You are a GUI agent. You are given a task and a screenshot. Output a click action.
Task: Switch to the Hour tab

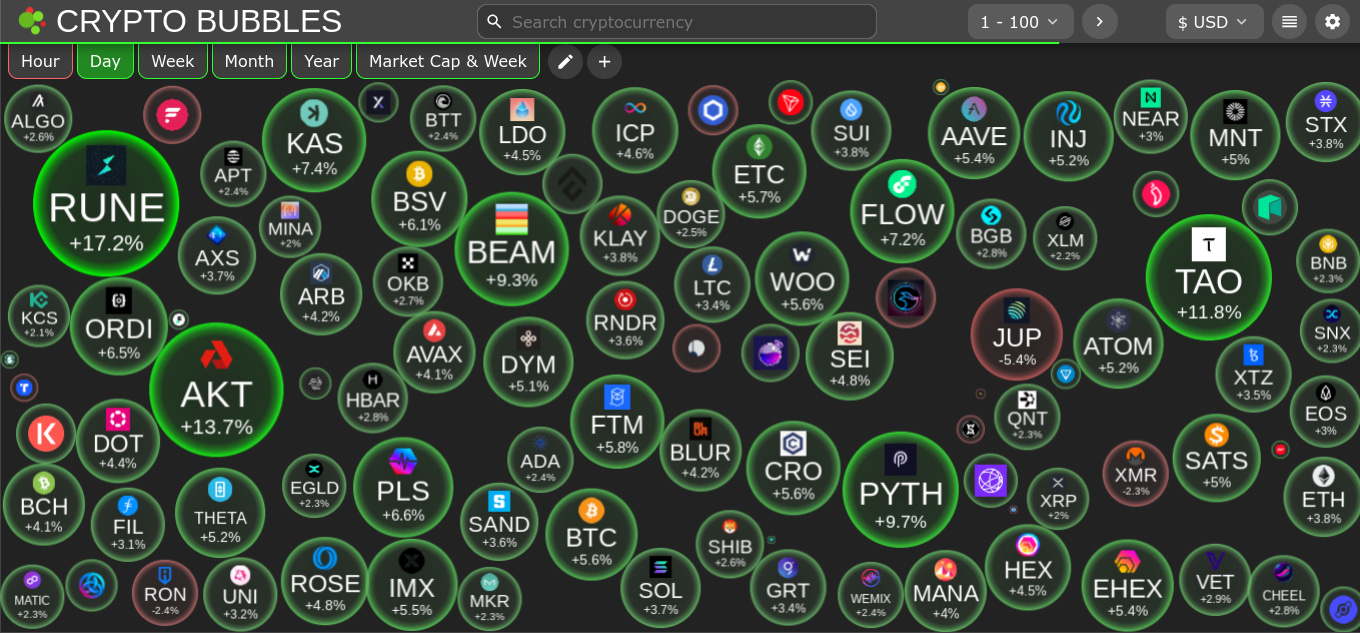(x=40, y=61)
